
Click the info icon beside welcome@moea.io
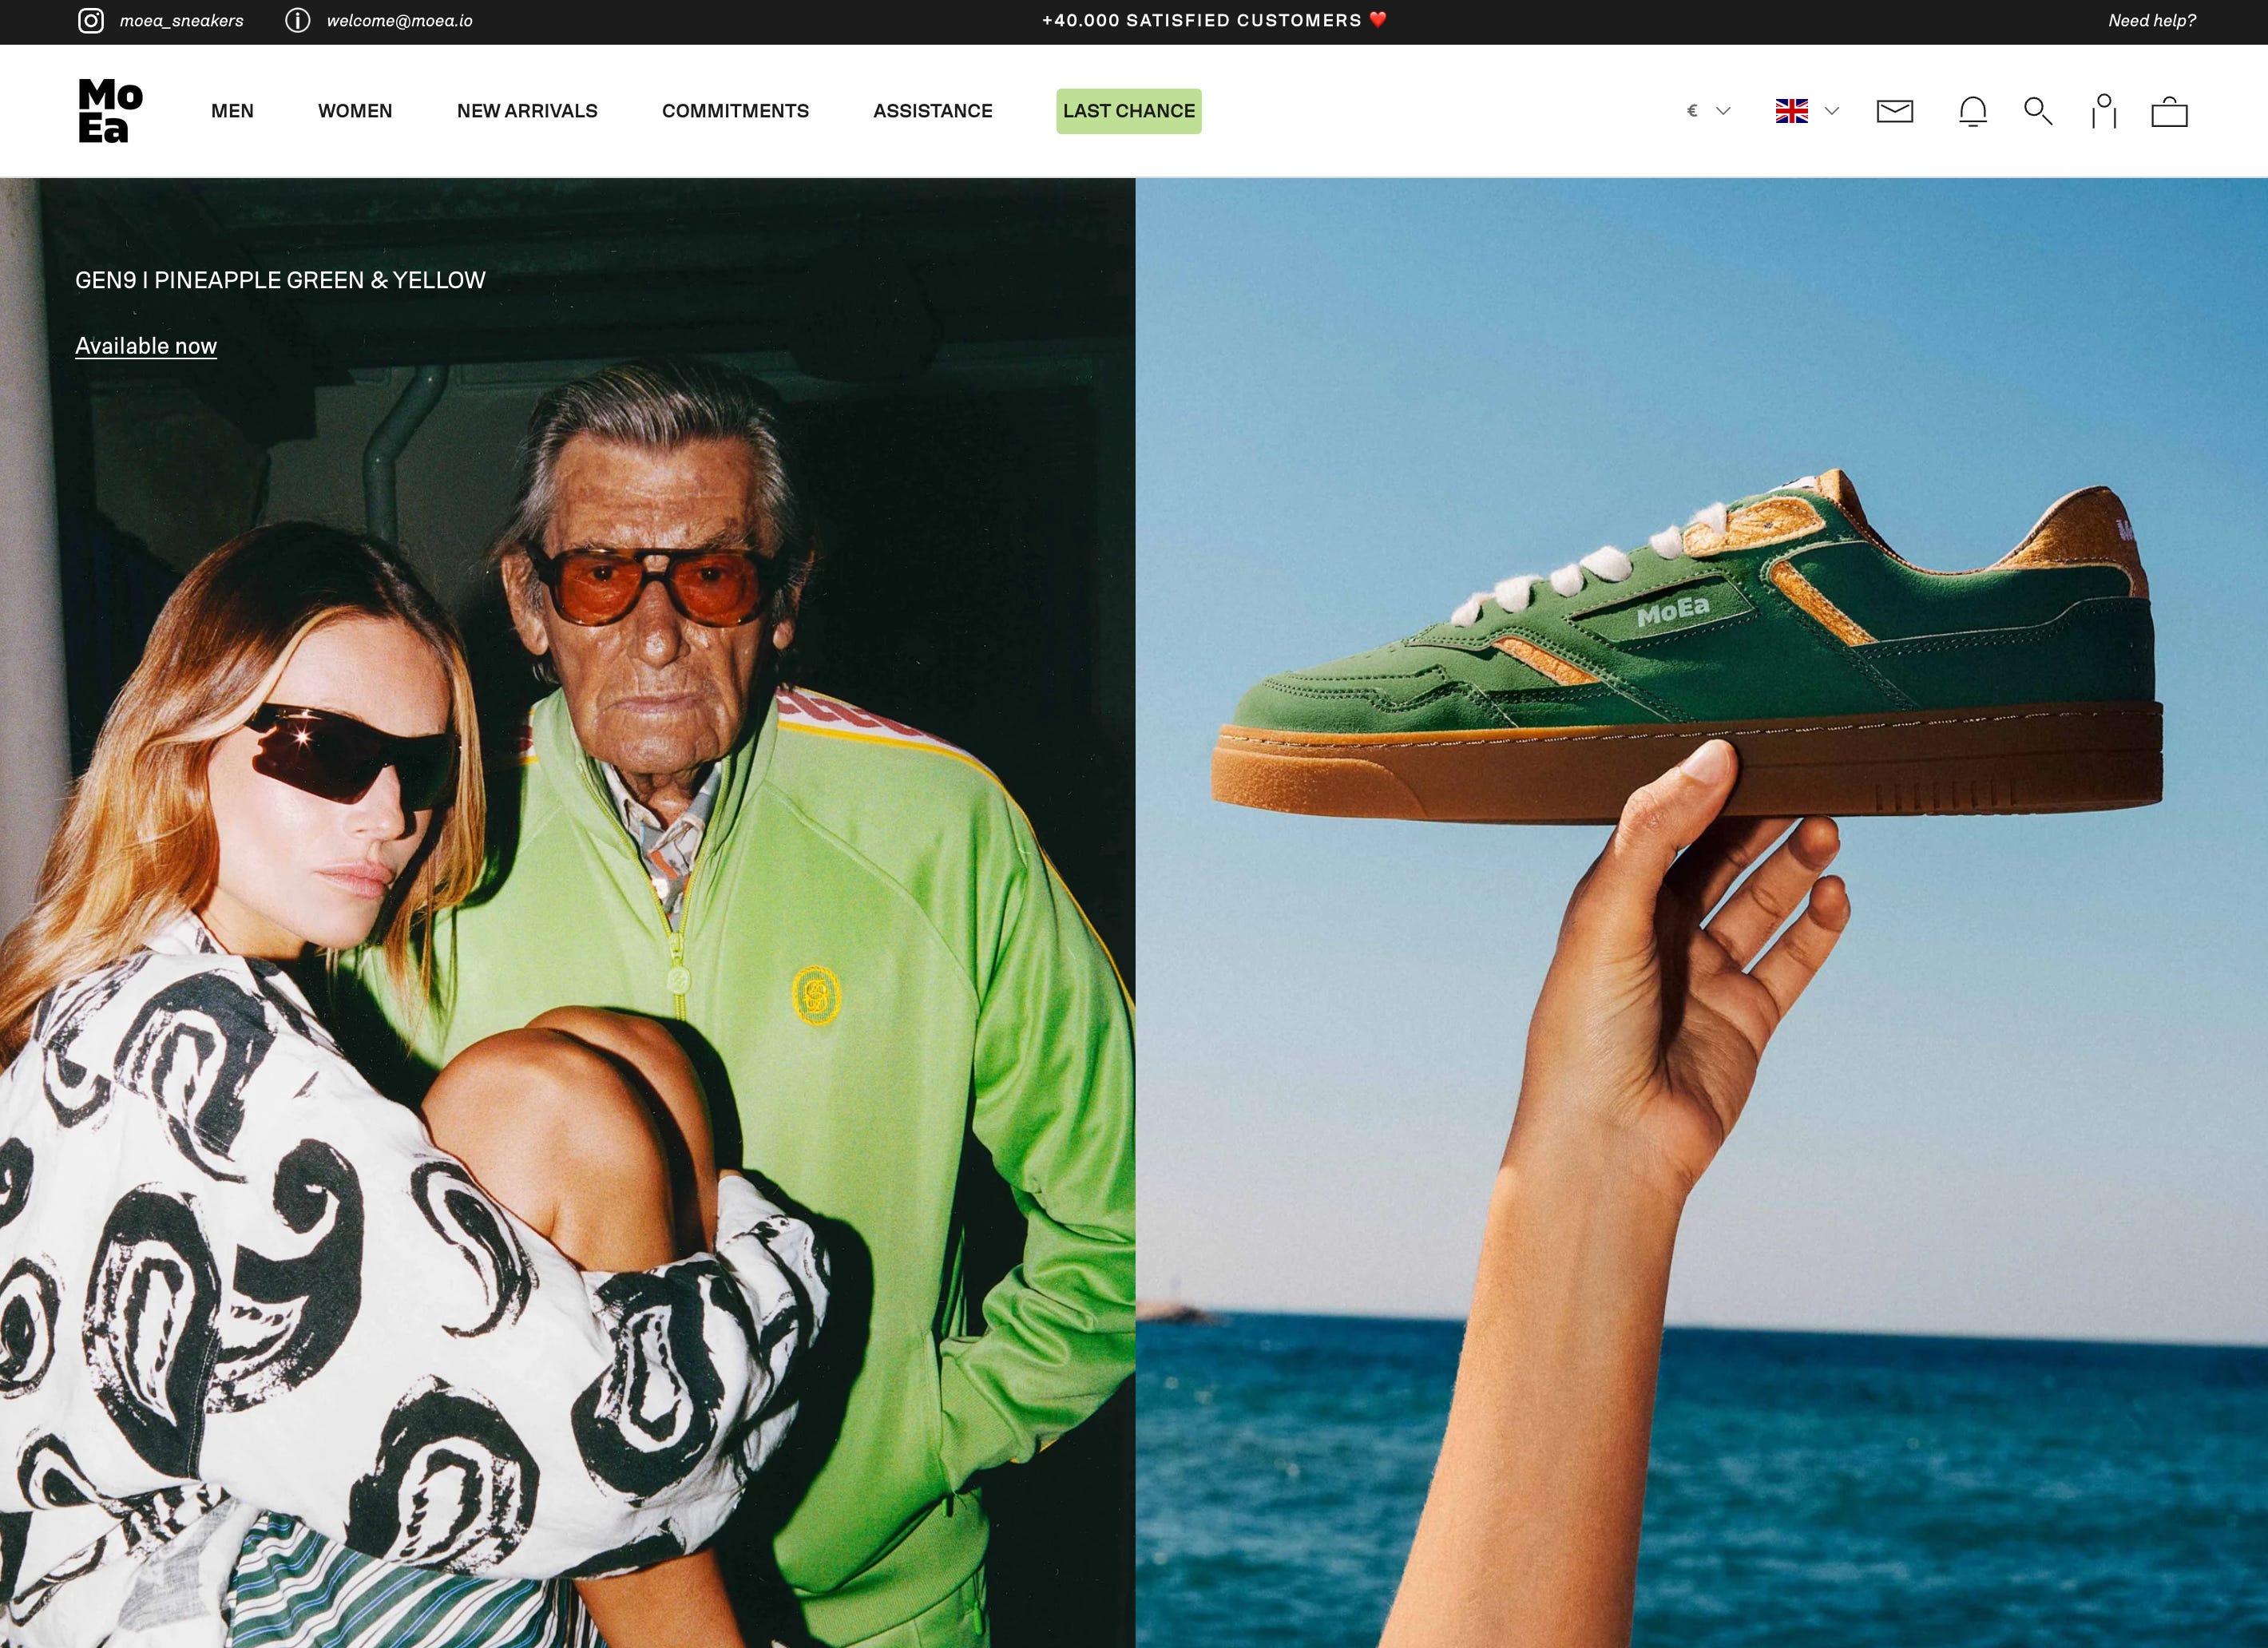tap(297, 21)
